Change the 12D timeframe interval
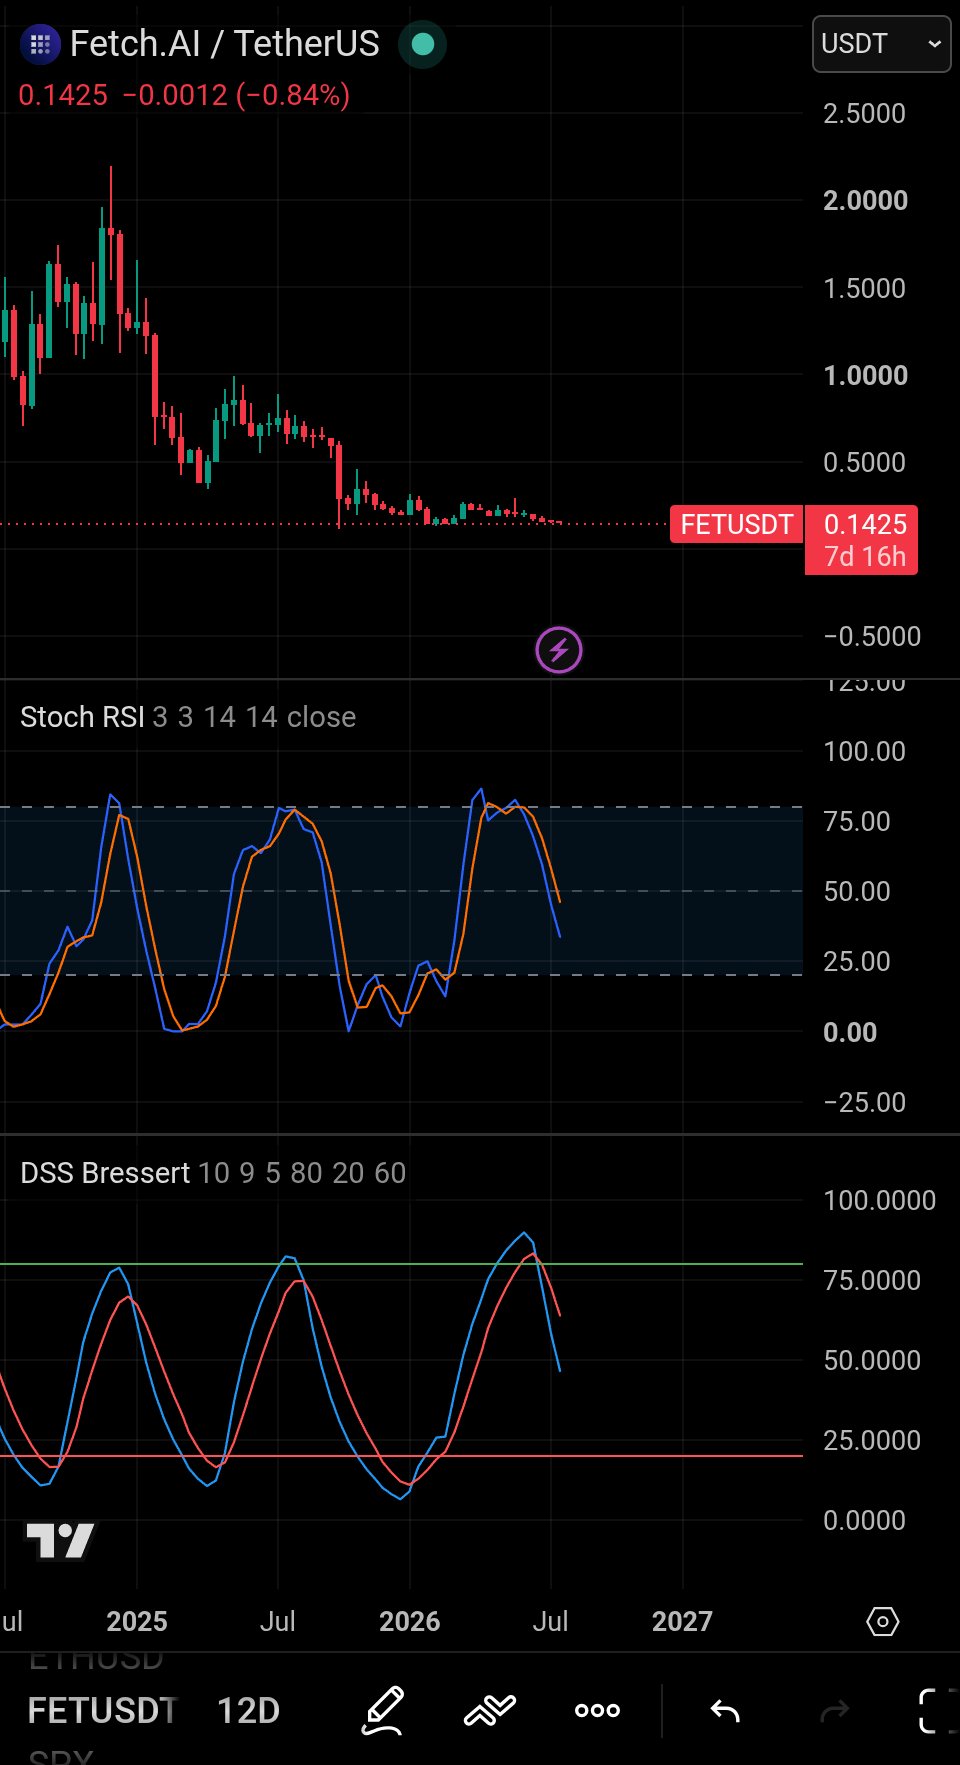This screenshot has width=960, height=1765. click(x=248, y=1710)
